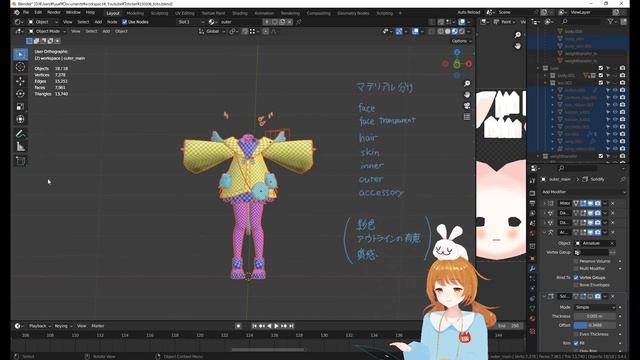Toggle camera view in the 3D viewport
Viewport: 640px width, 360px height.
467,106
